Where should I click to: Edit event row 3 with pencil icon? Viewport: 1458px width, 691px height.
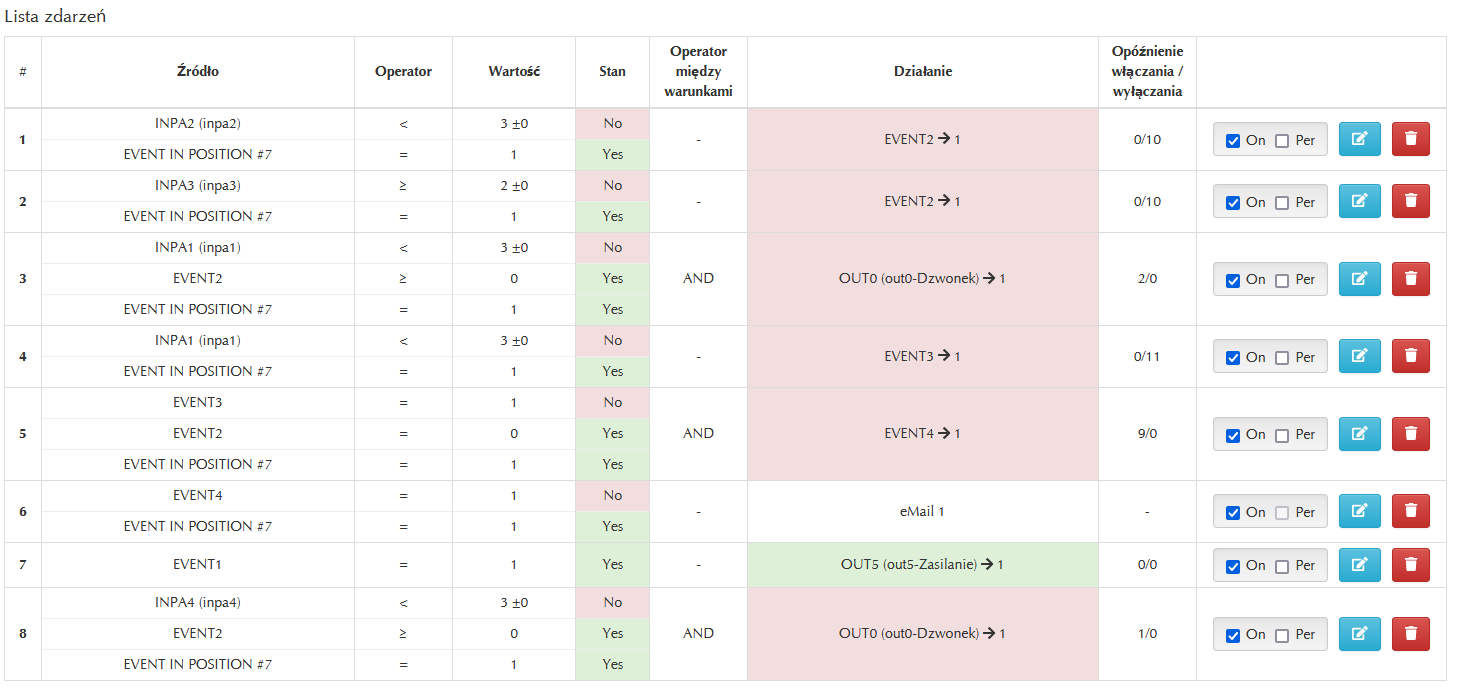(1359, 279)
